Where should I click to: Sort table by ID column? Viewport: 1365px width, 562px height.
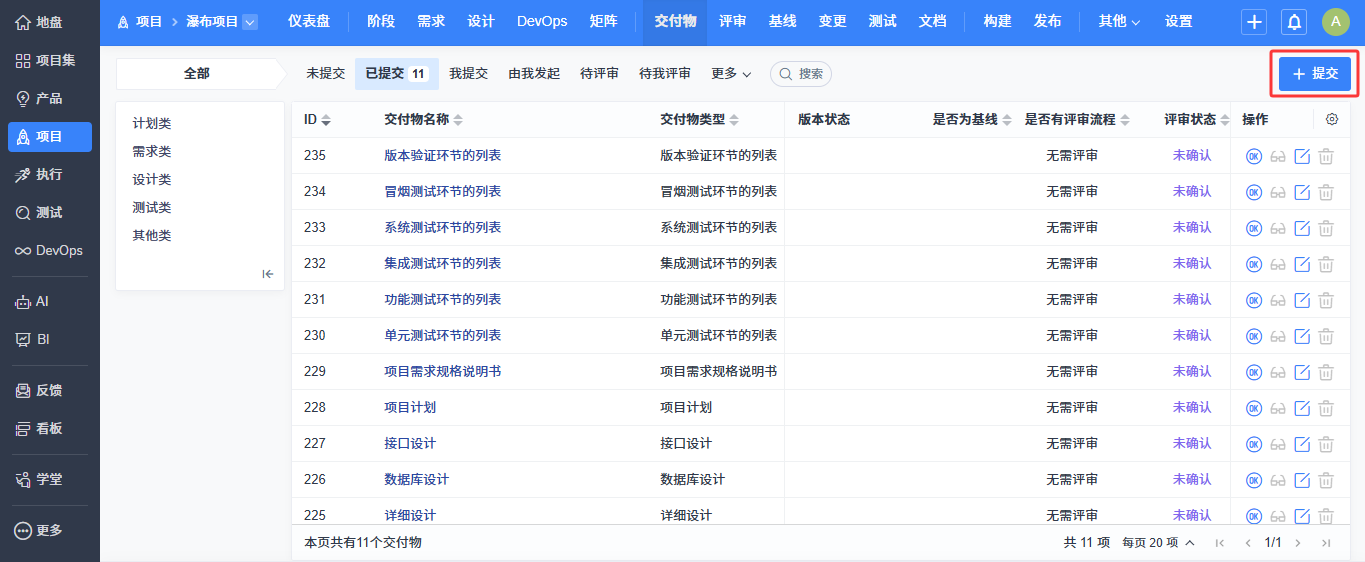click(317, 120)
